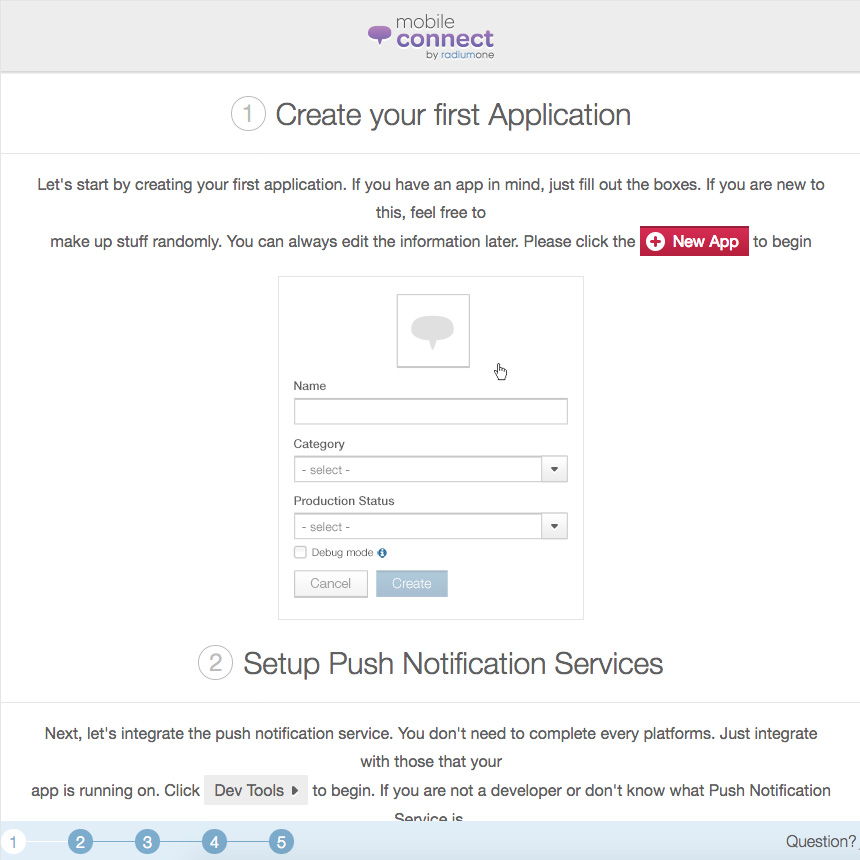The height and width of the screenshot is (860, 860).
Task: Click the Debug mode info icon
Action: coord(382,553)
